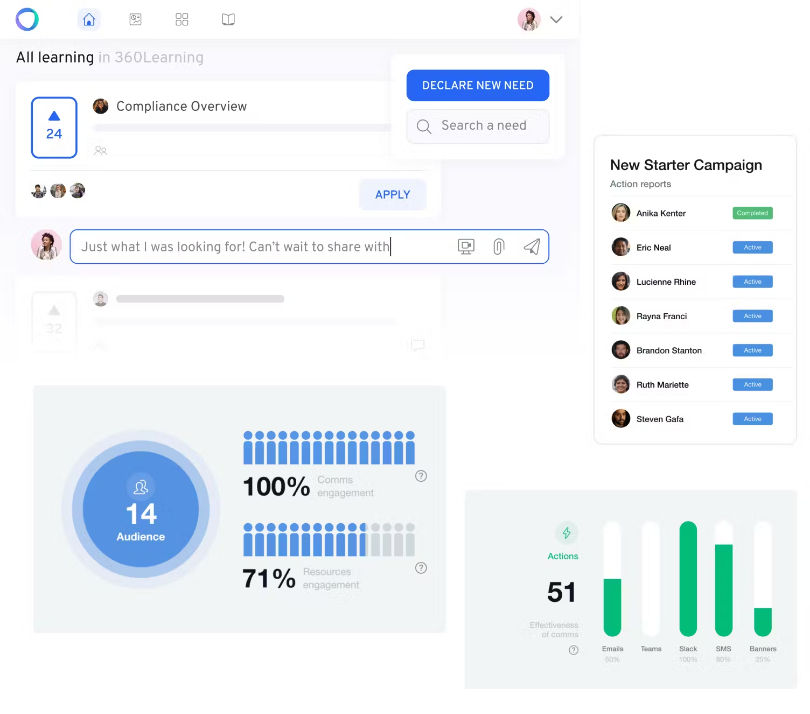
Task: Click the question mark beside Resources engagement
Action: (421, 567)
